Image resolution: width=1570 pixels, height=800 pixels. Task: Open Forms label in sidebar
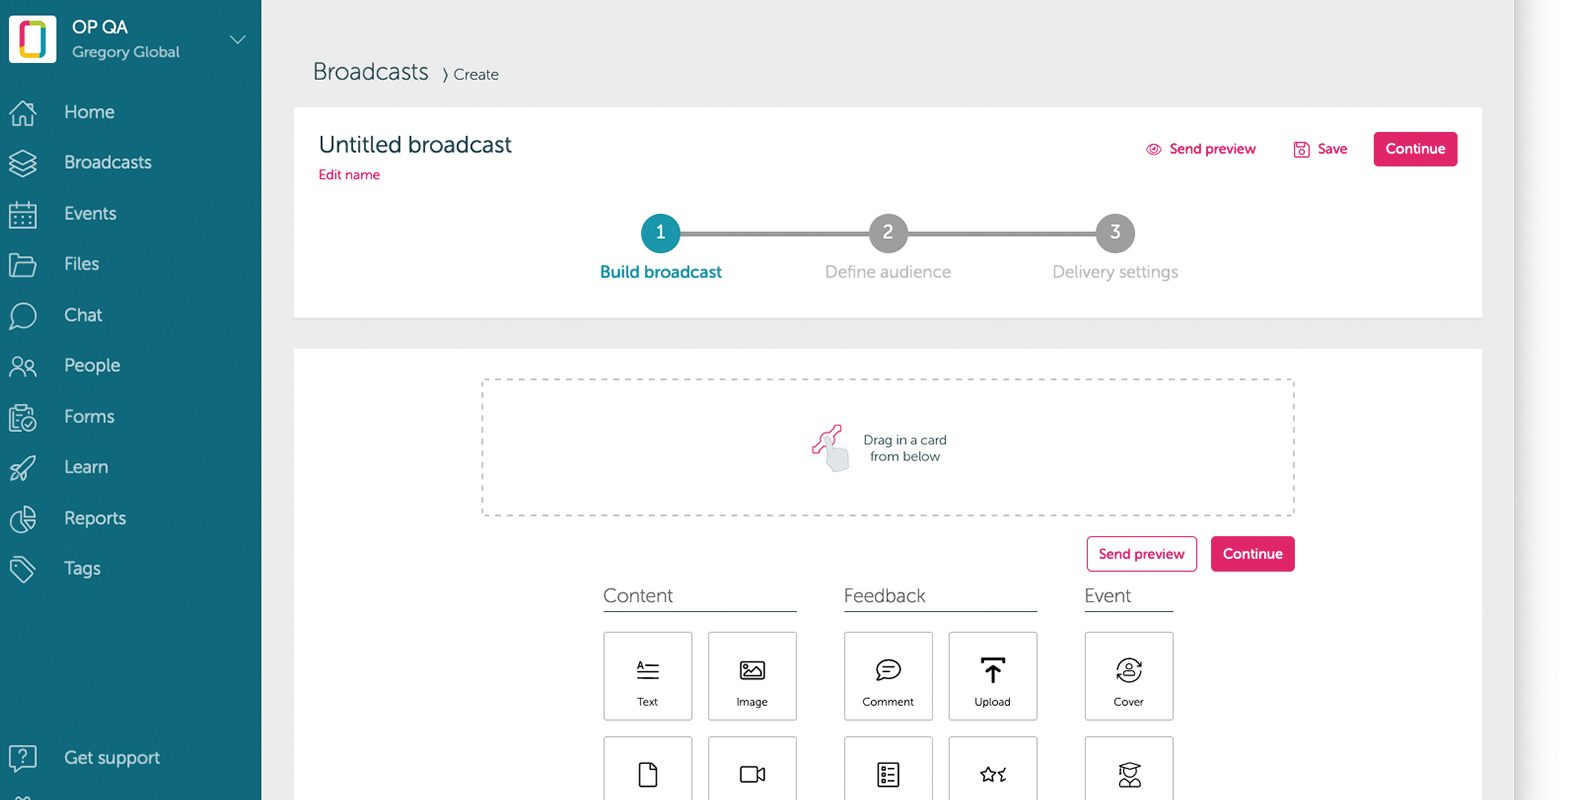[89, 416]
